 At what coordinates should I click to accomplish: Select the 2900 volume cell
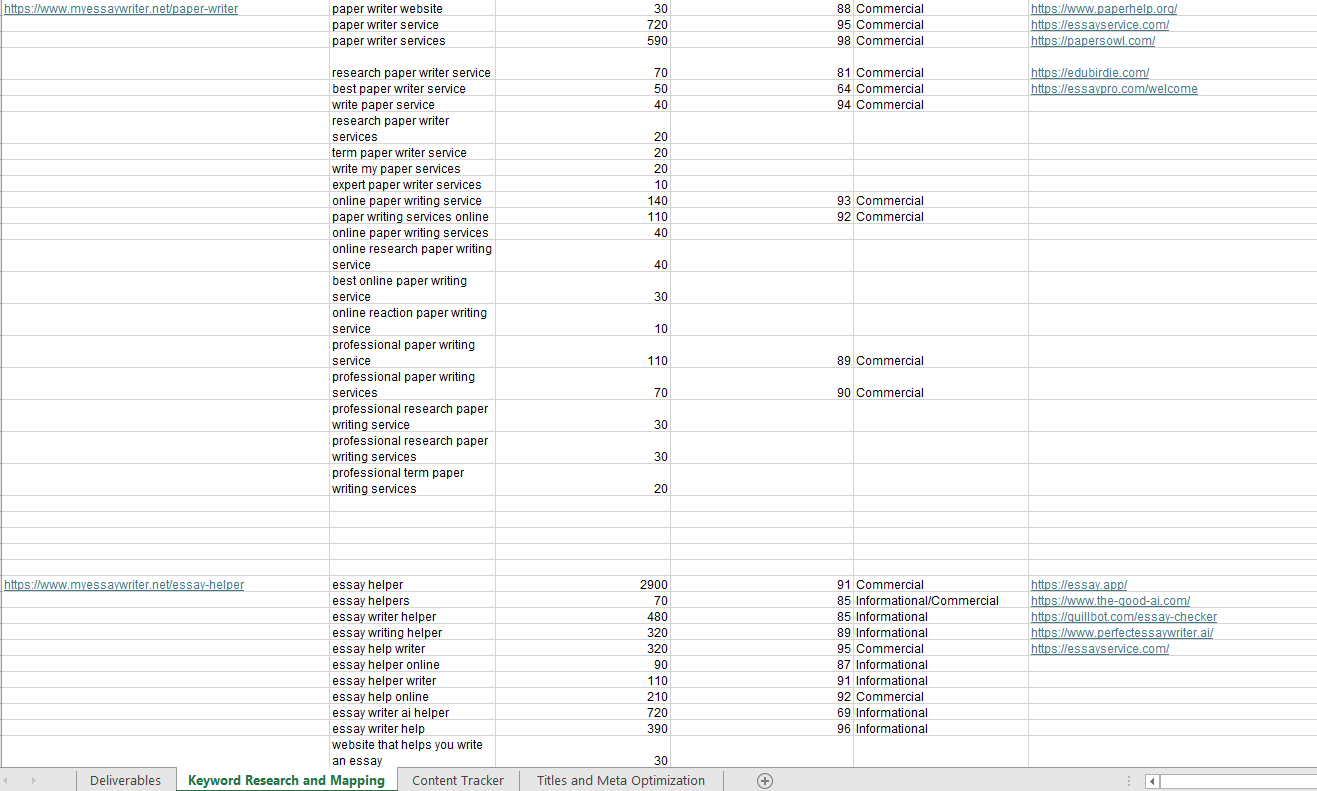(583, 585)
